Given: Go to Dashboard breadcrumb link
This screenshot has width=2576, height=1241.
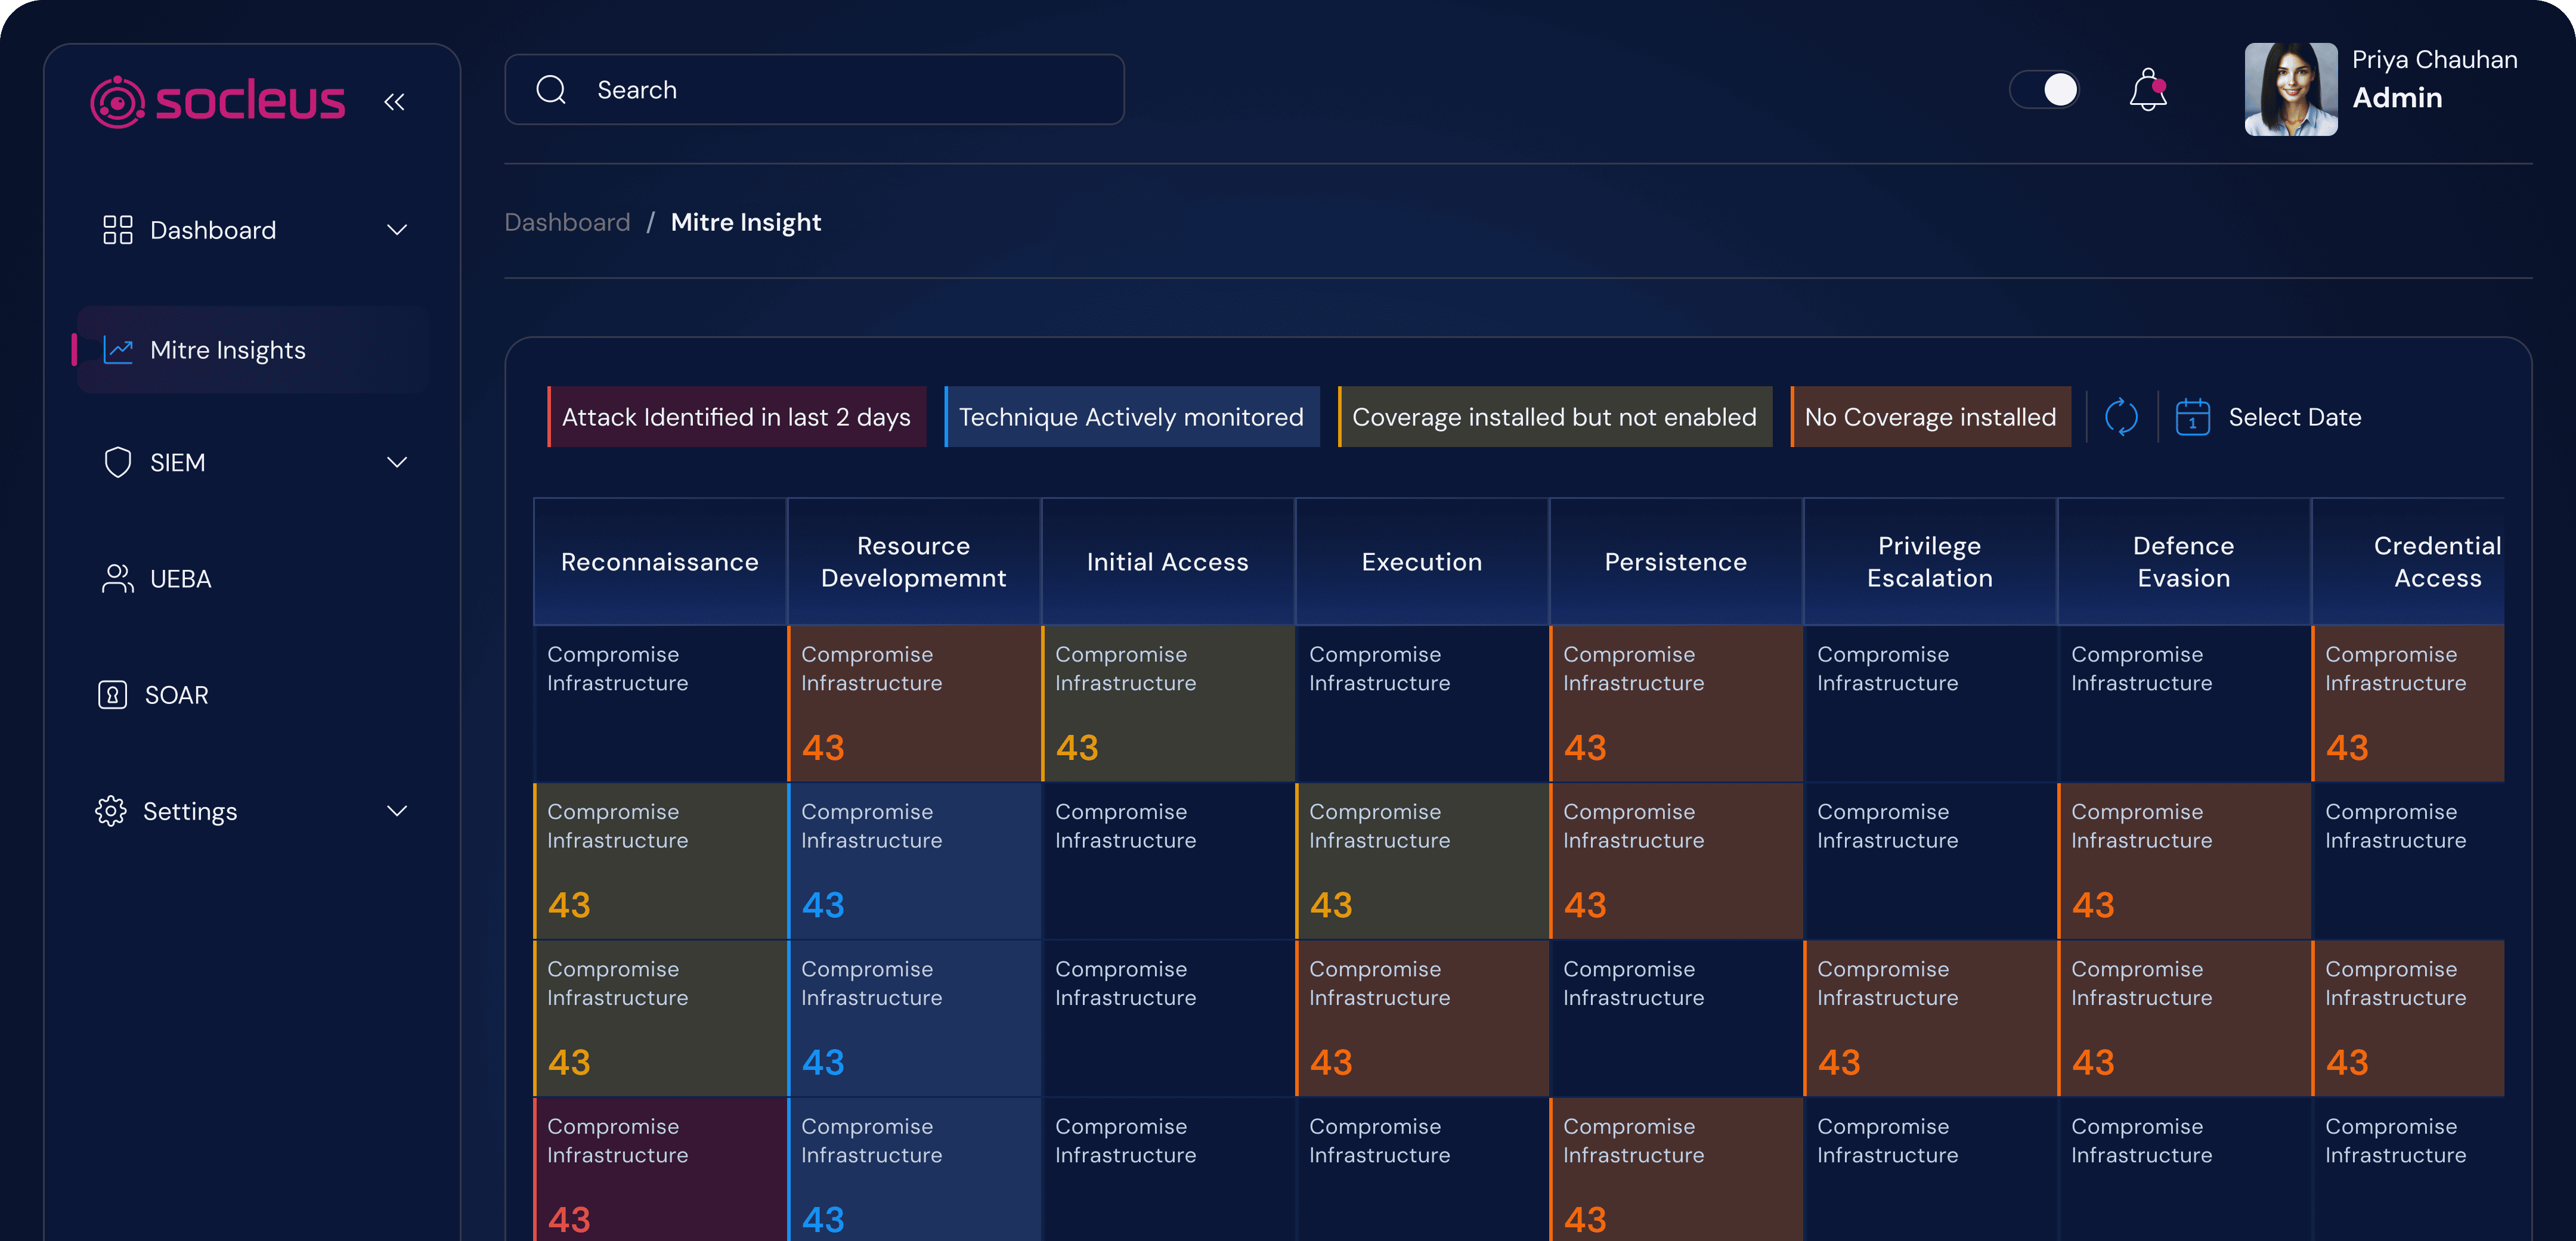Looking at the screenshot, I should (567, 222).
